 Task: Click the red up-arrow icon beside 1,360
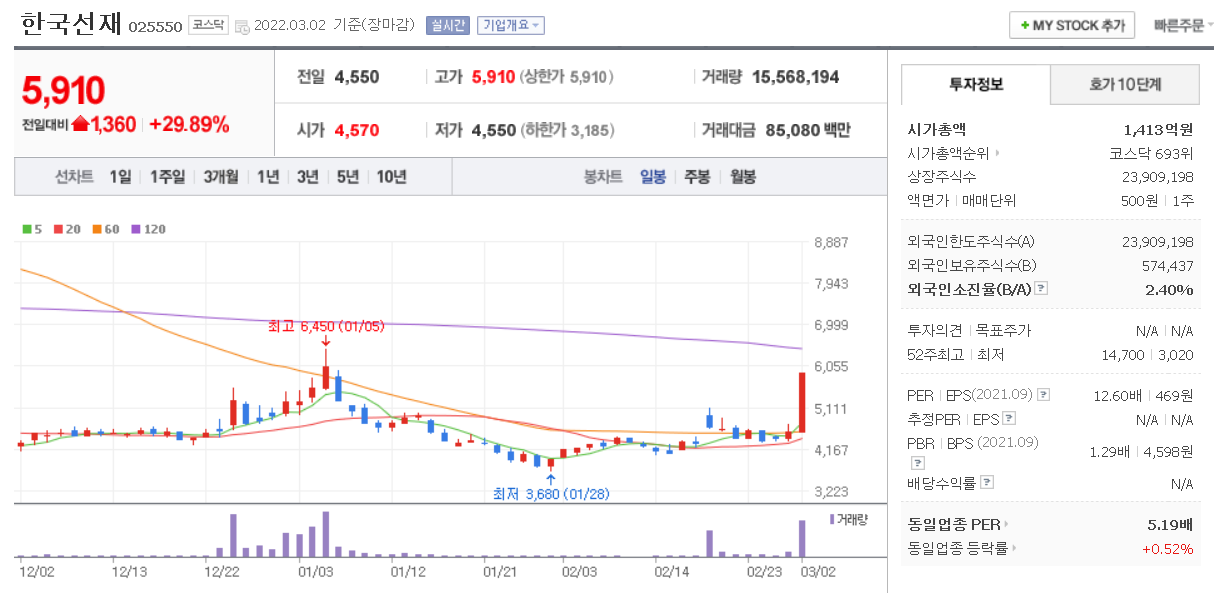point(80,124)
